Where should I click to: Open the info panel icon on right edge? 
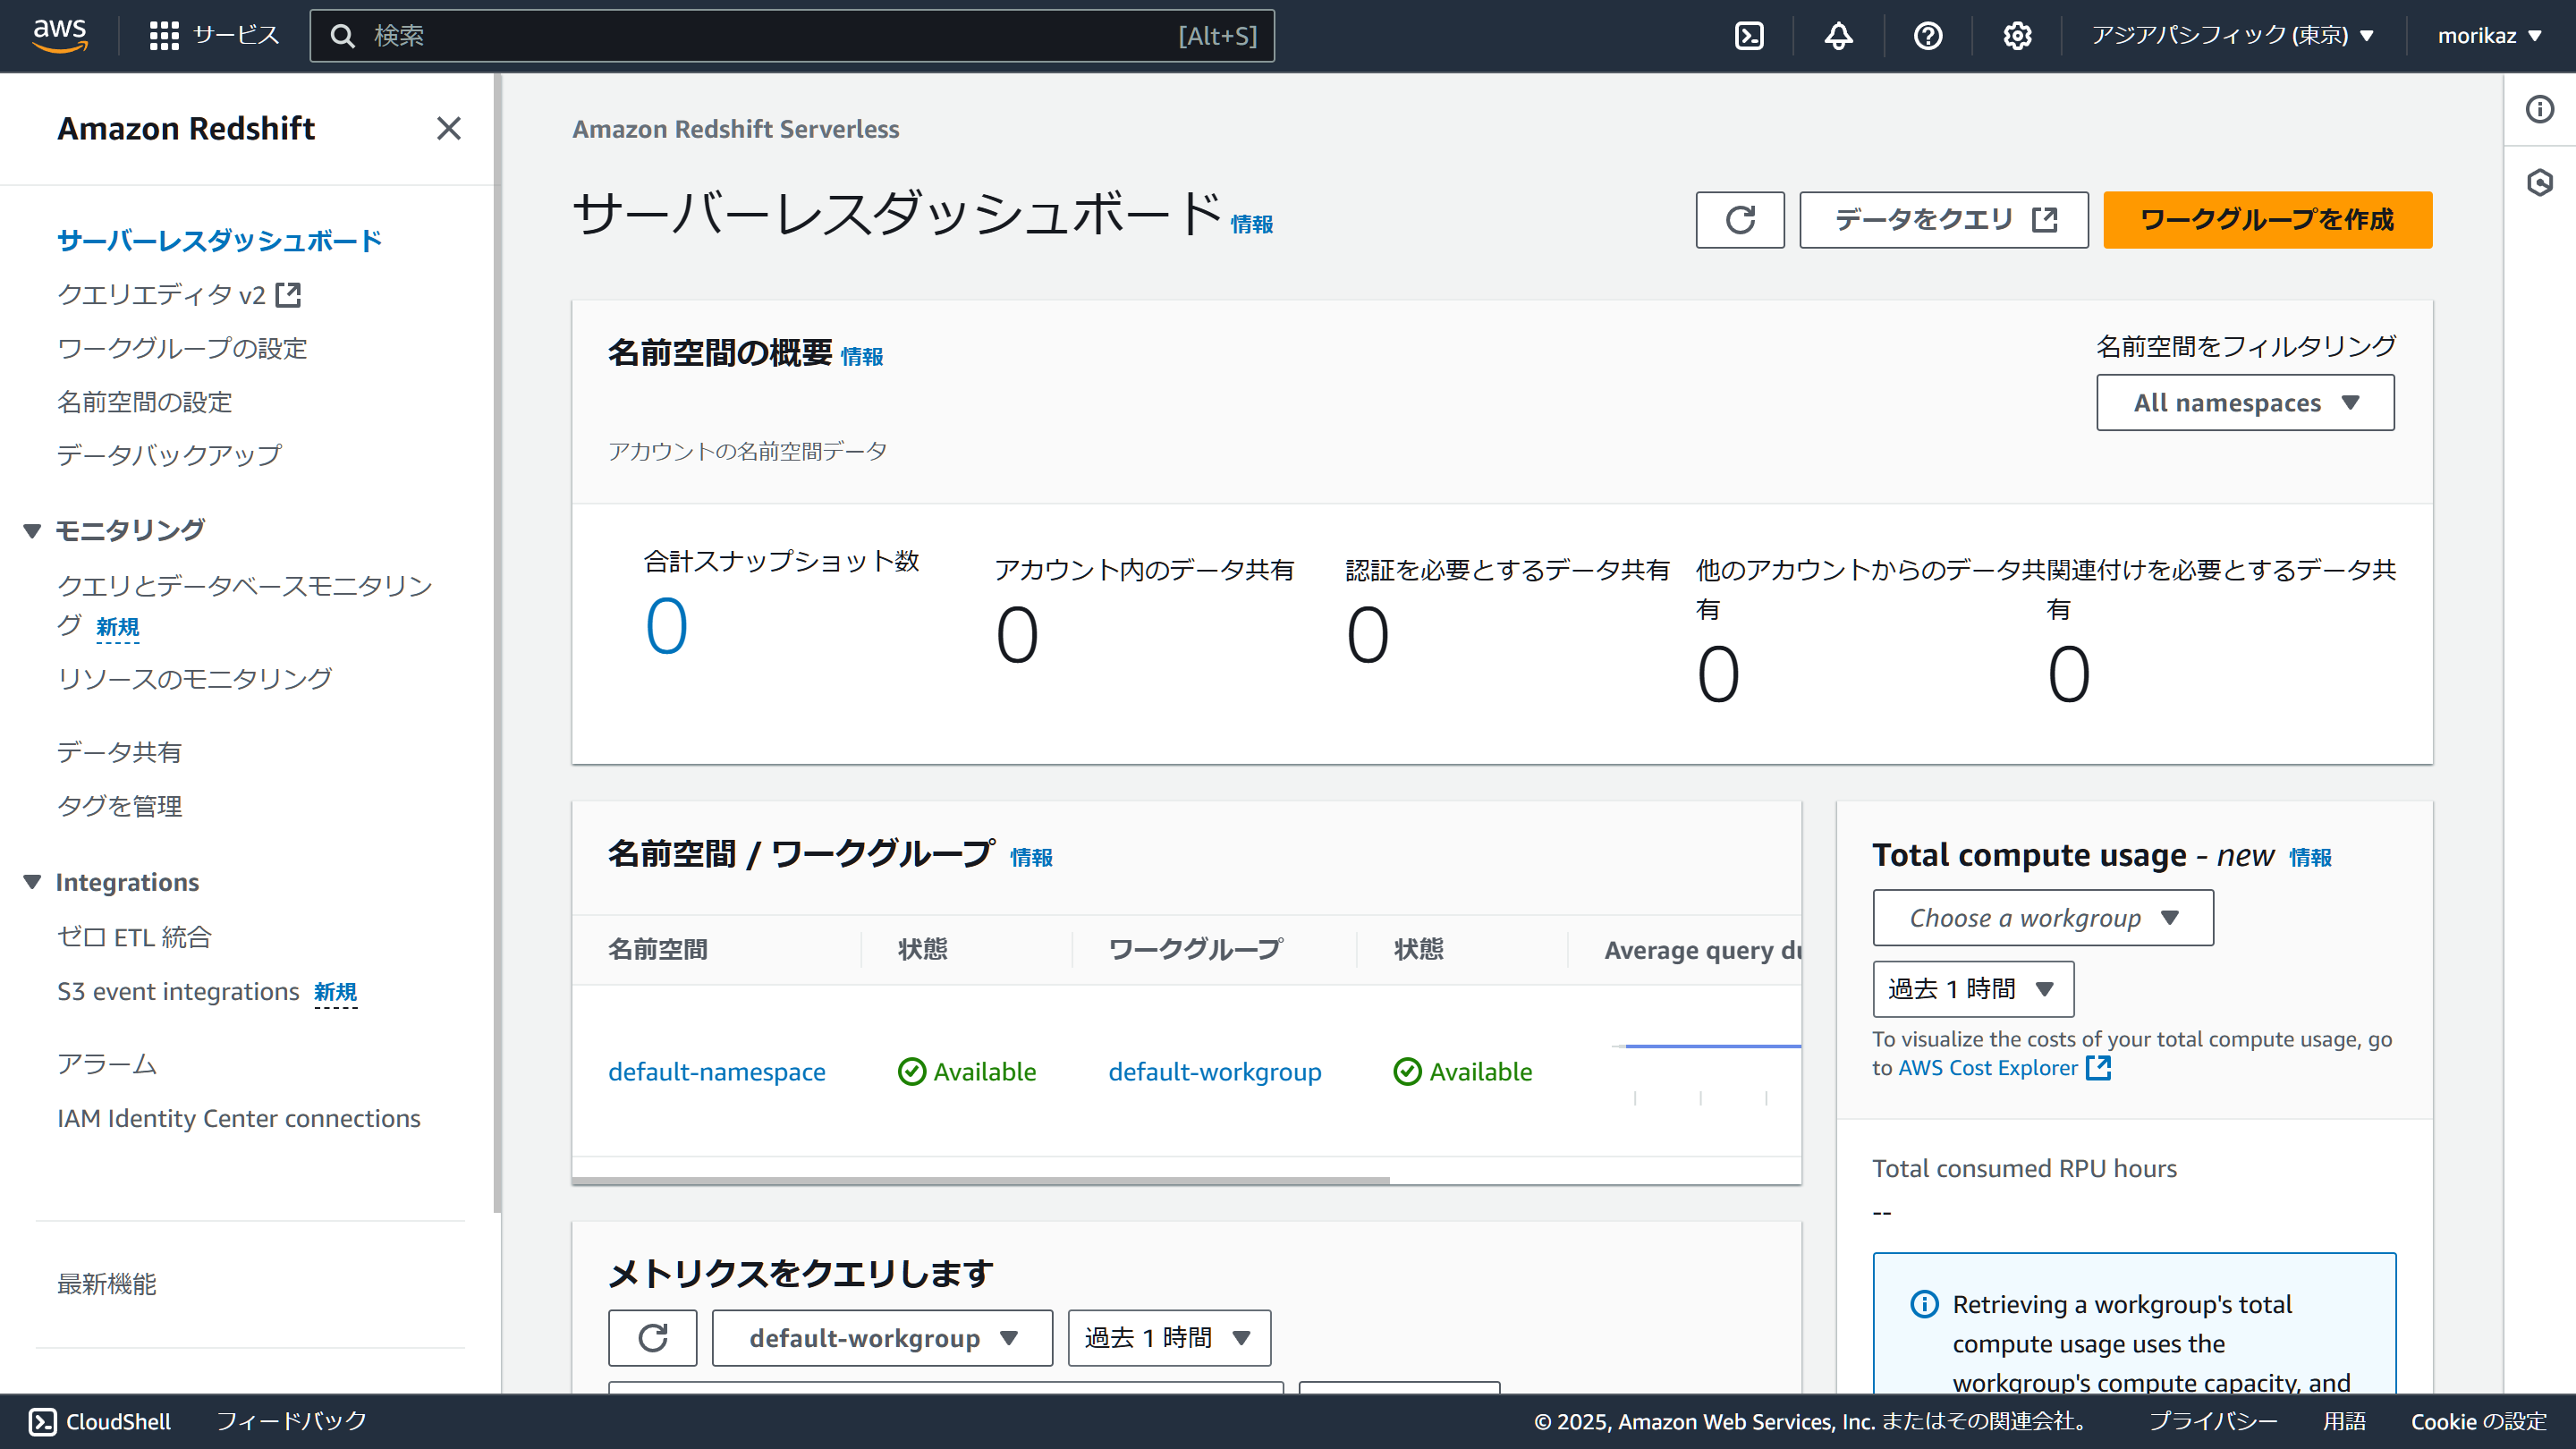2539,109
